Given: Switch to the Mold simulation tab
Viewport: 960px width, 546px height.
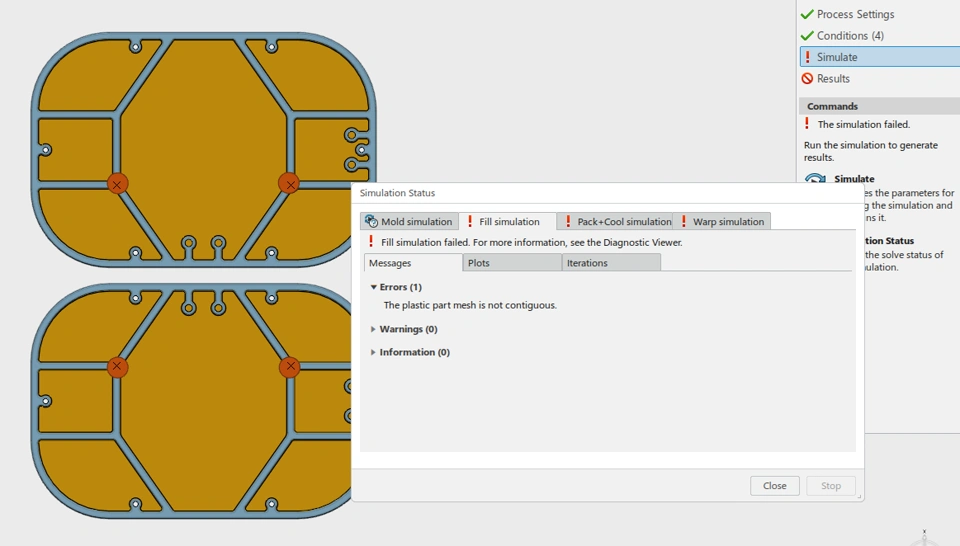Looking at the screenshot, I should click(x=409, y=222).
